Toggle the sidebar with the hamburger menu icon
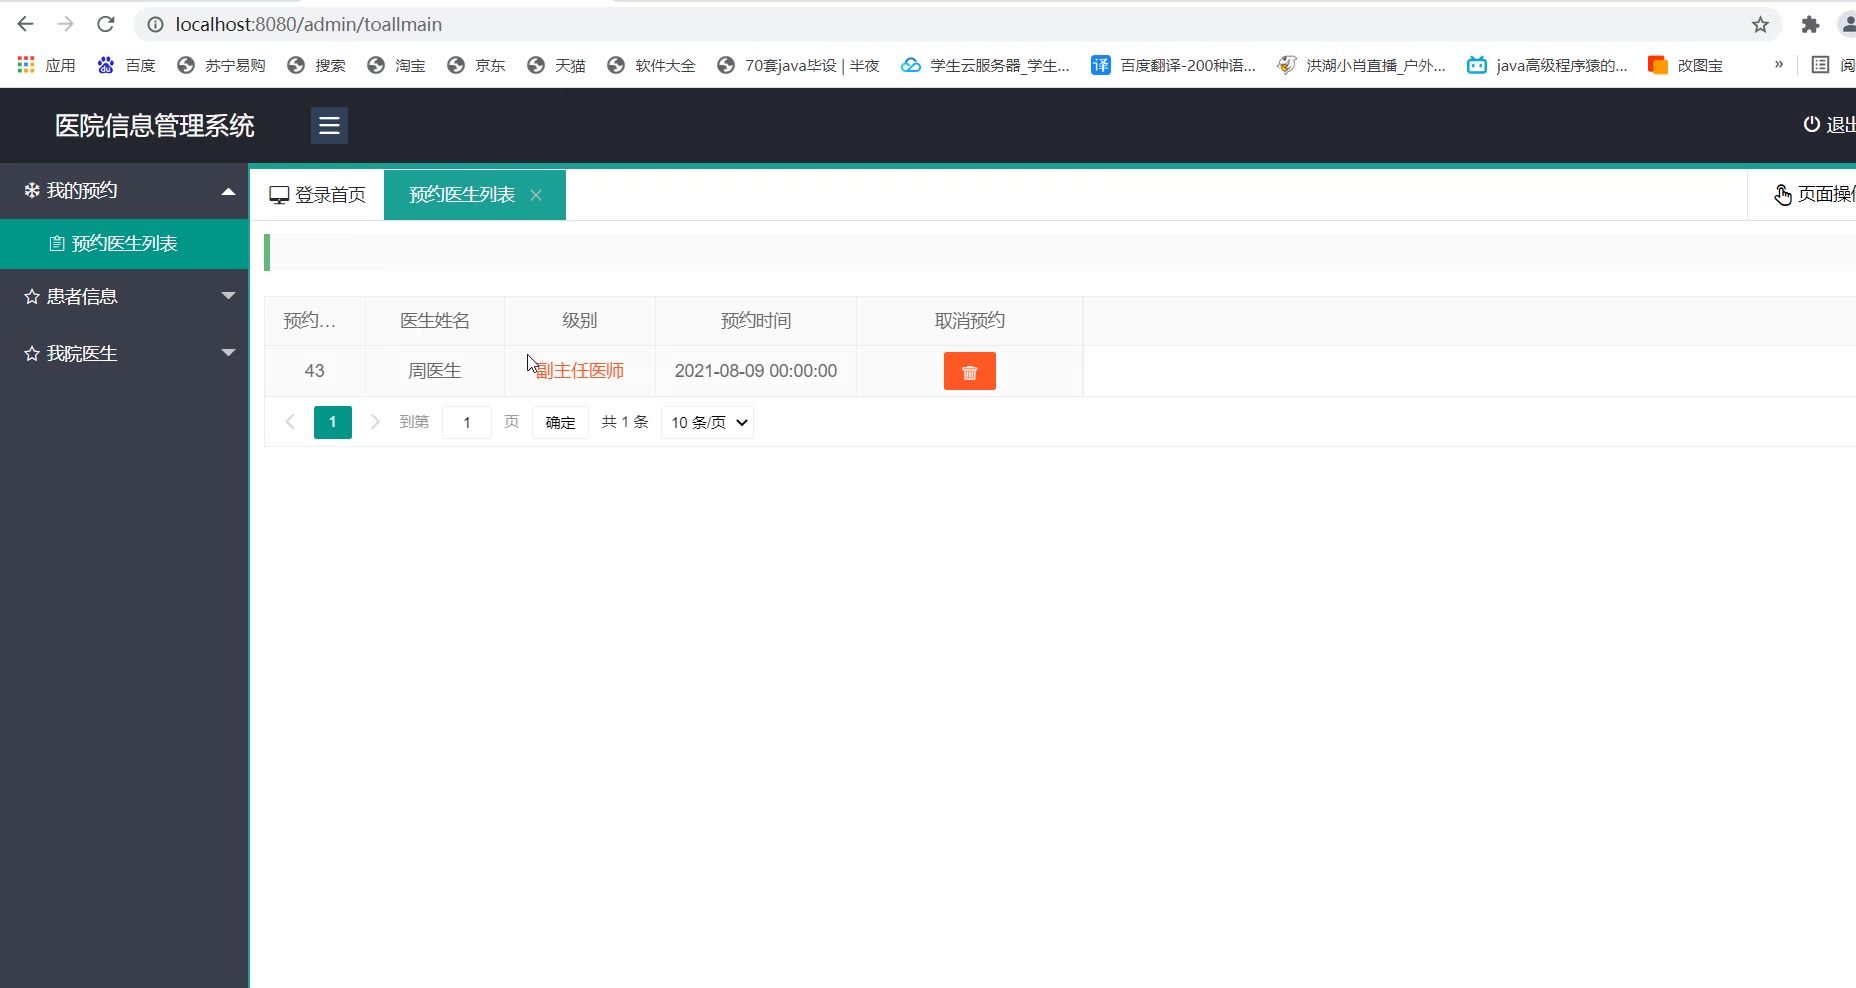This screenshot has height=988, width=1856. [x=329, y=125]
